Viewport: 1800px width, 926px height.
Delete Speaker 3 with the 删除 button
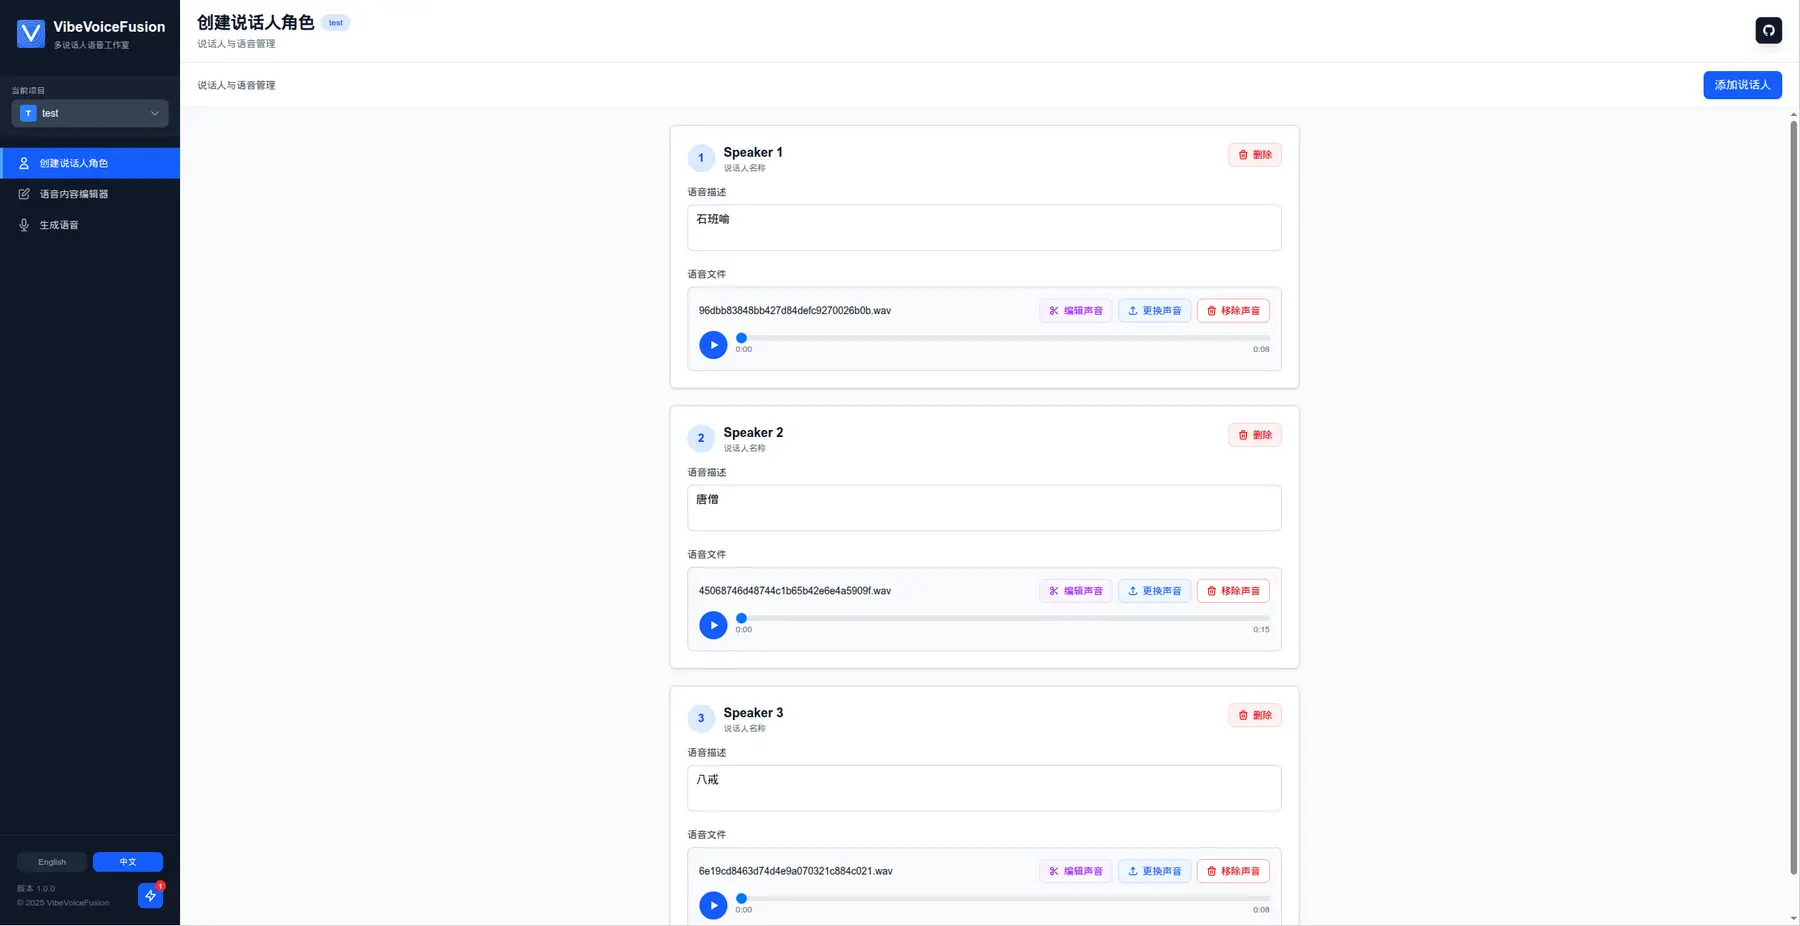click(1254, 715)
